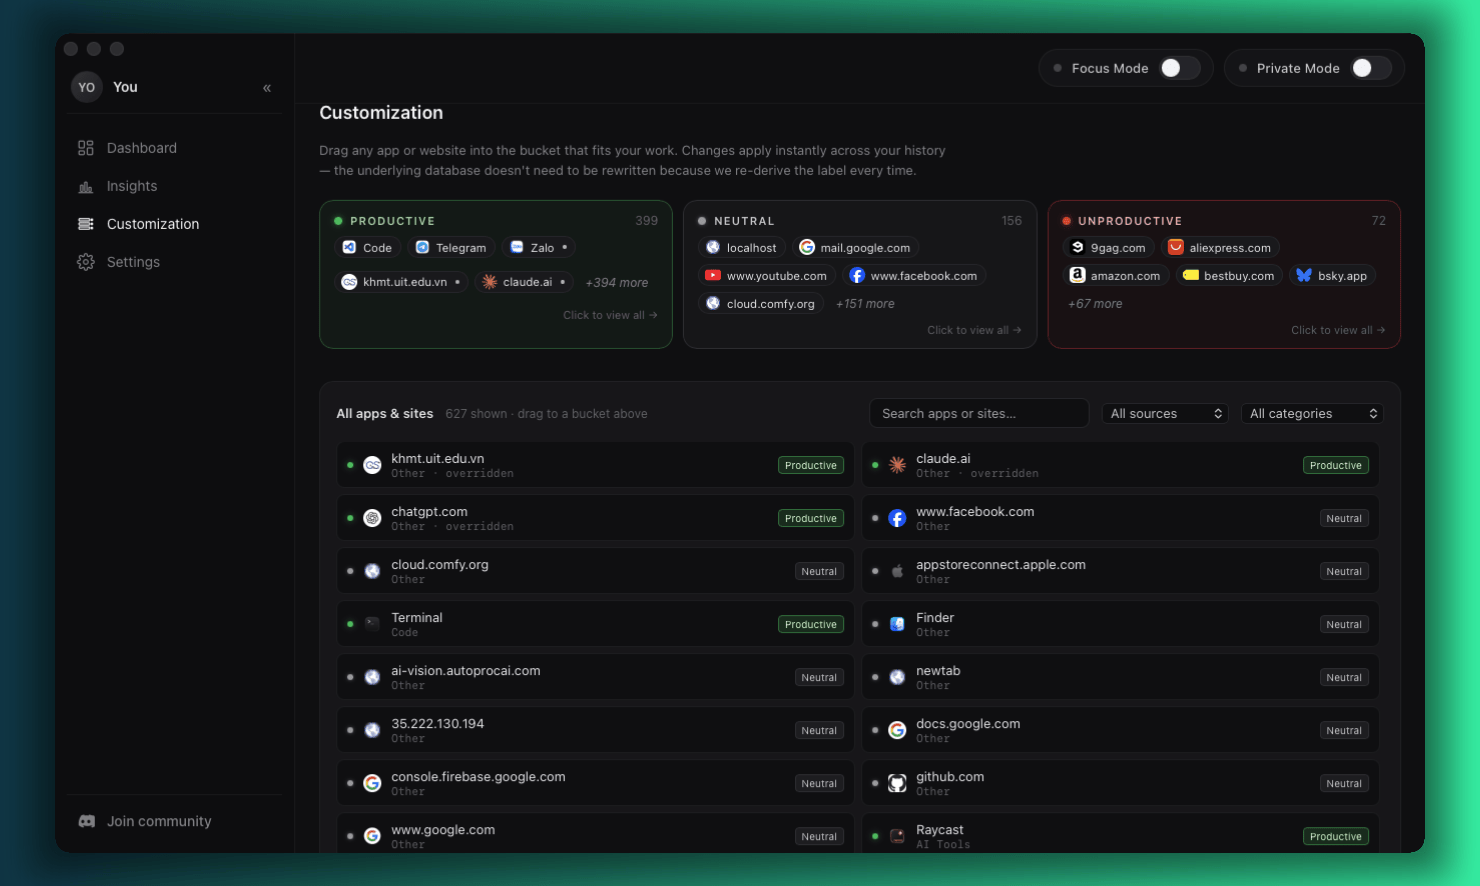This screenshot has width=1480, height=886.
Task: Turn on the Private Mode switch
Action: pyautogui.click(x=1371, y=68)
